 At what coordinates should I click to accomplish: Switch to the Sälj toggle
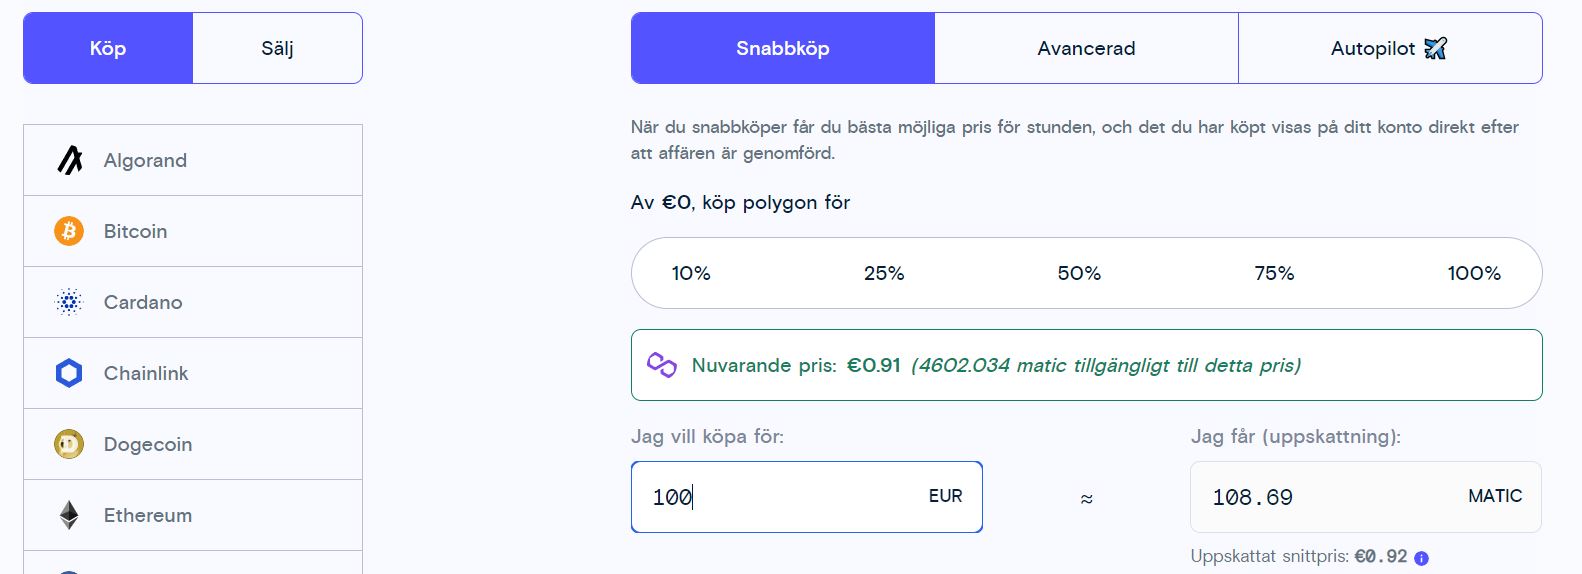(277, 48)
